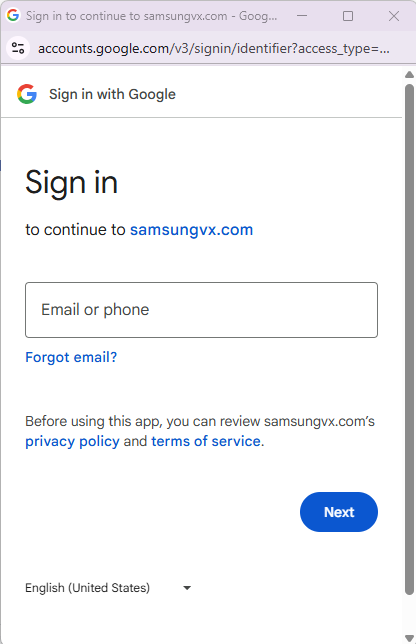
Task: Click the scrollbar down arrow
Action: (x=409, y=638)
